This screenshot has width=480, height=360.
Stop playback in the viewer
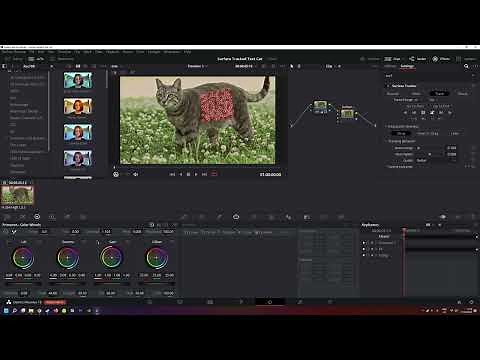pyautogui.click(x=188, y=174)
